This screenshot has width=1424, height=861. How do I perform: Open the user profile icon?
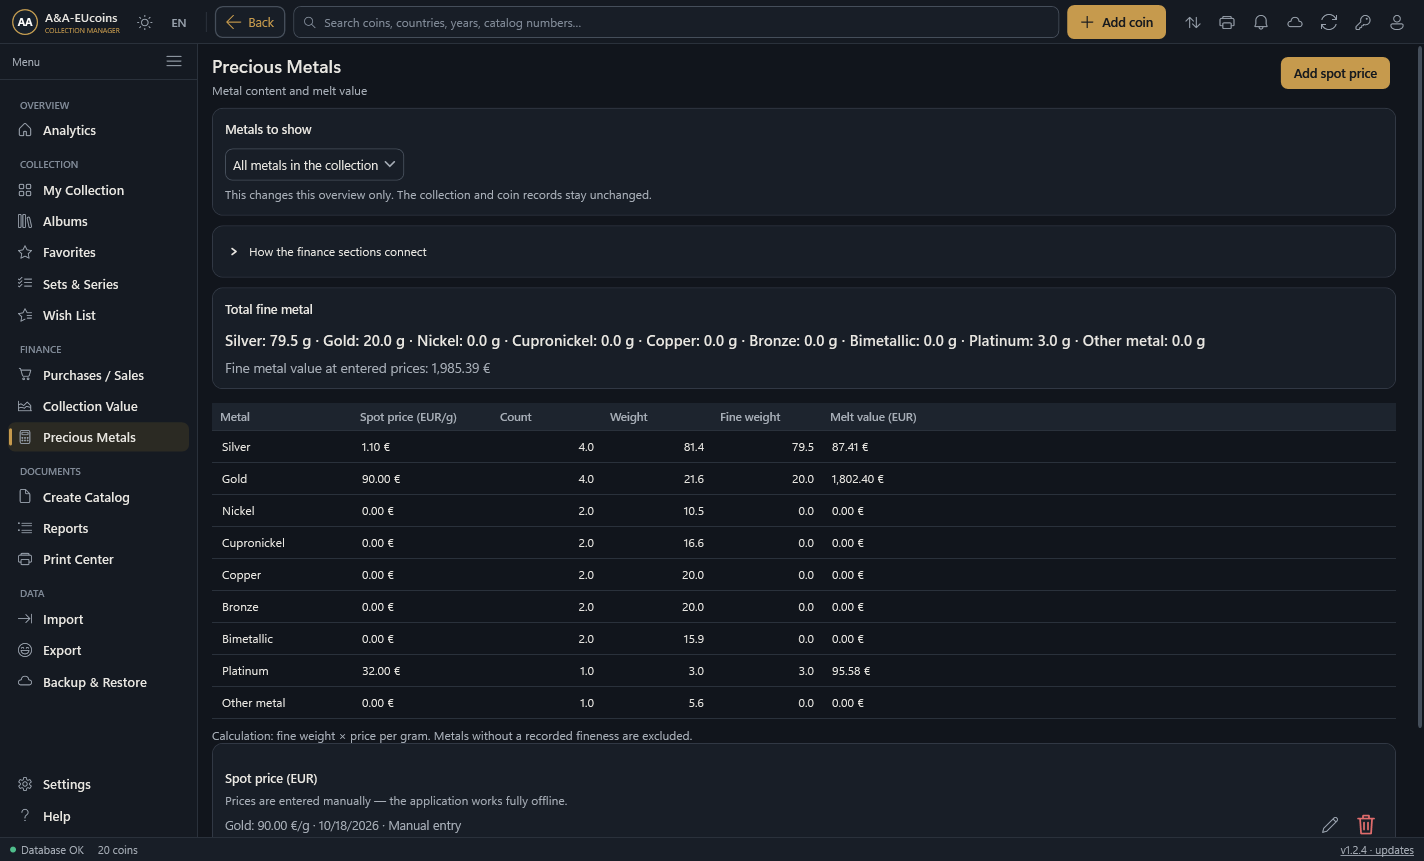(1397, 23)
